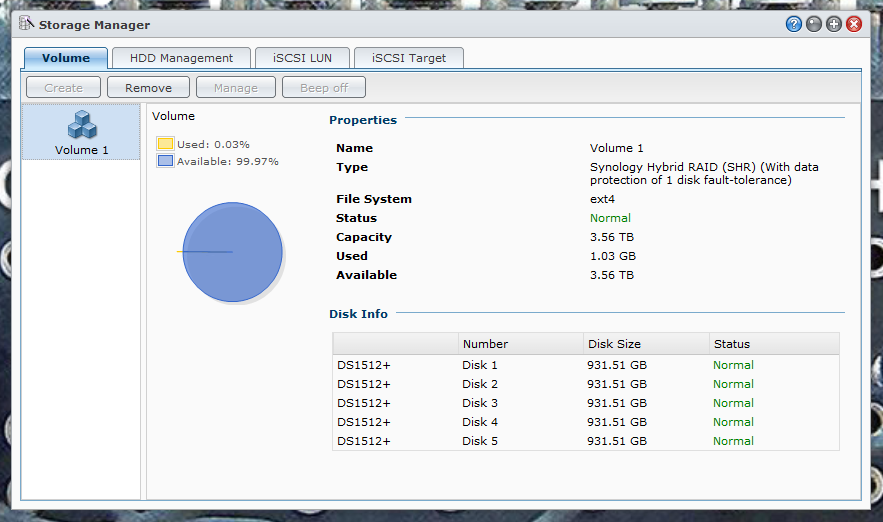Click the Create button
This screenshot has height=522, width=883.
pyautogui.click(x=64, y=88)
